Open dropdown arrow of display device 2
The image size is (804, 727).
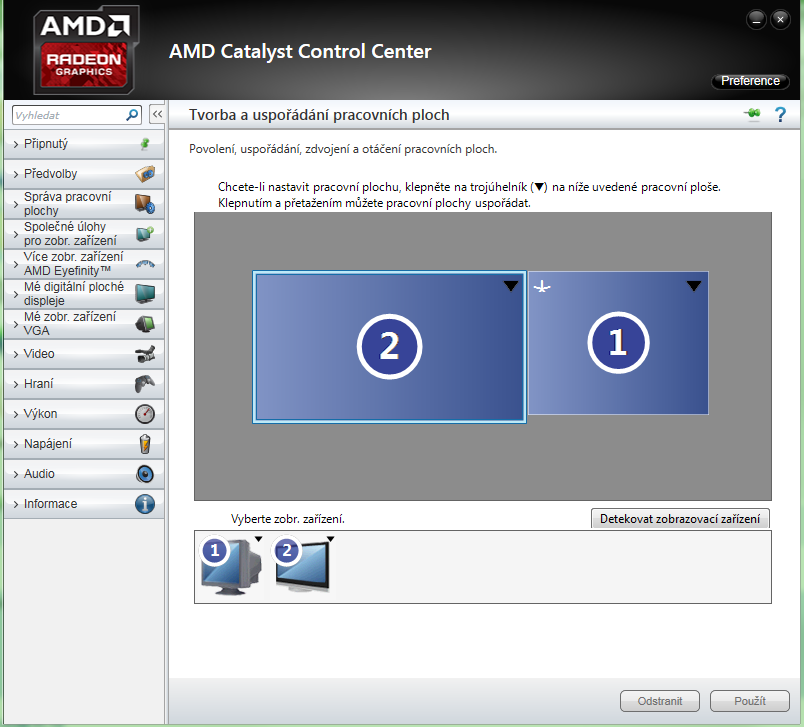(331, 539)
